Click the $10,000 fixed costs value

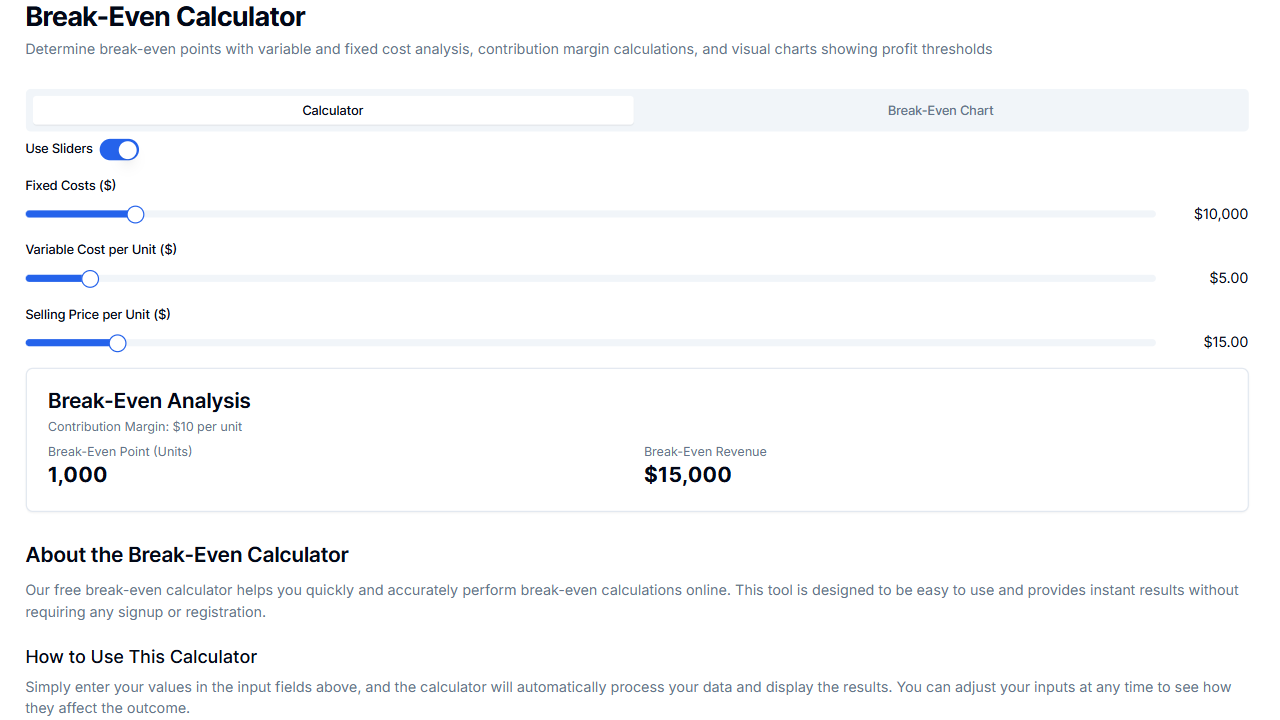[1220, 213]
